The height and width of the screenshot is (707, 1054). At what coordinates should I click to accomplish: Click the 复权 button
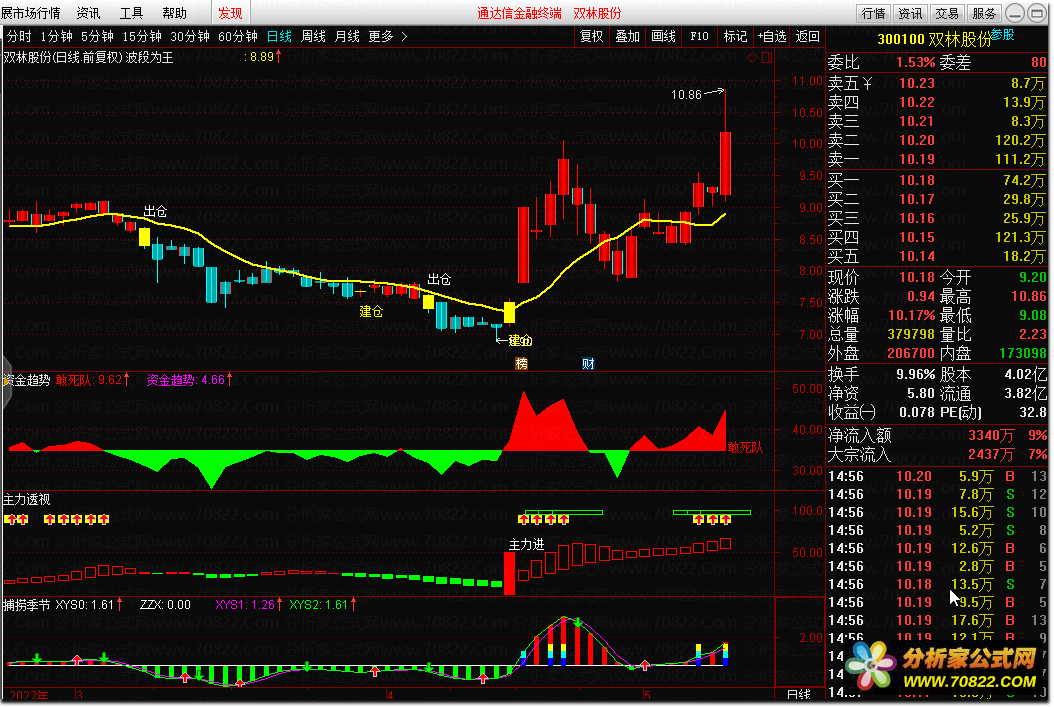[592, 36]
